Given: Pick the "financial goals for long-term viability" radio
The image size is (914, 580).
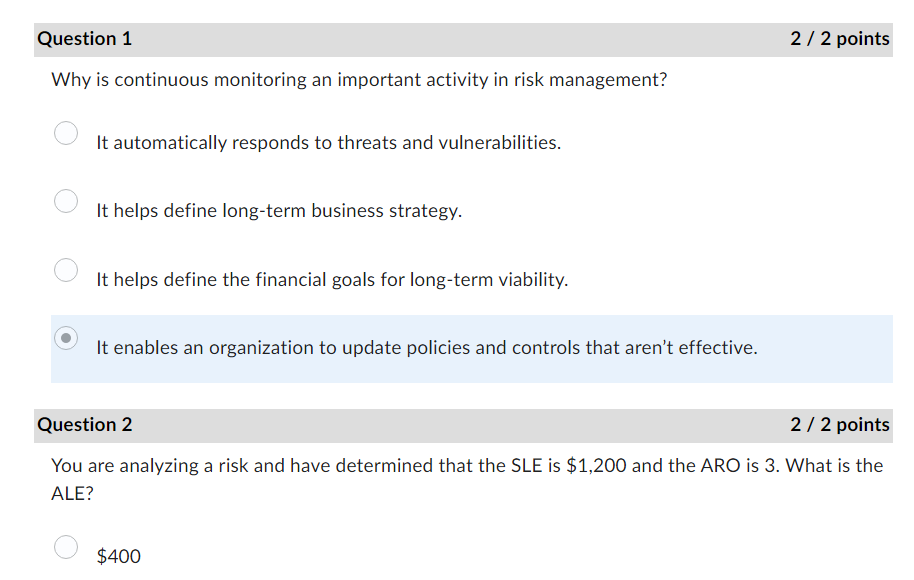Looking at the screenshot, I should (66, 270).
